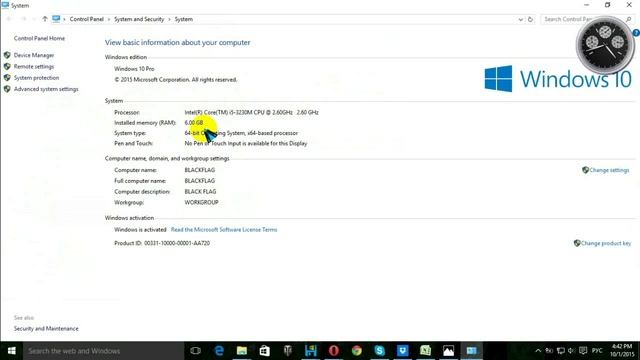Image resolution: width=640 pixels, height=360 pixels.
Task: Click the Forward navigation arrow
Action: pos(24,19)
